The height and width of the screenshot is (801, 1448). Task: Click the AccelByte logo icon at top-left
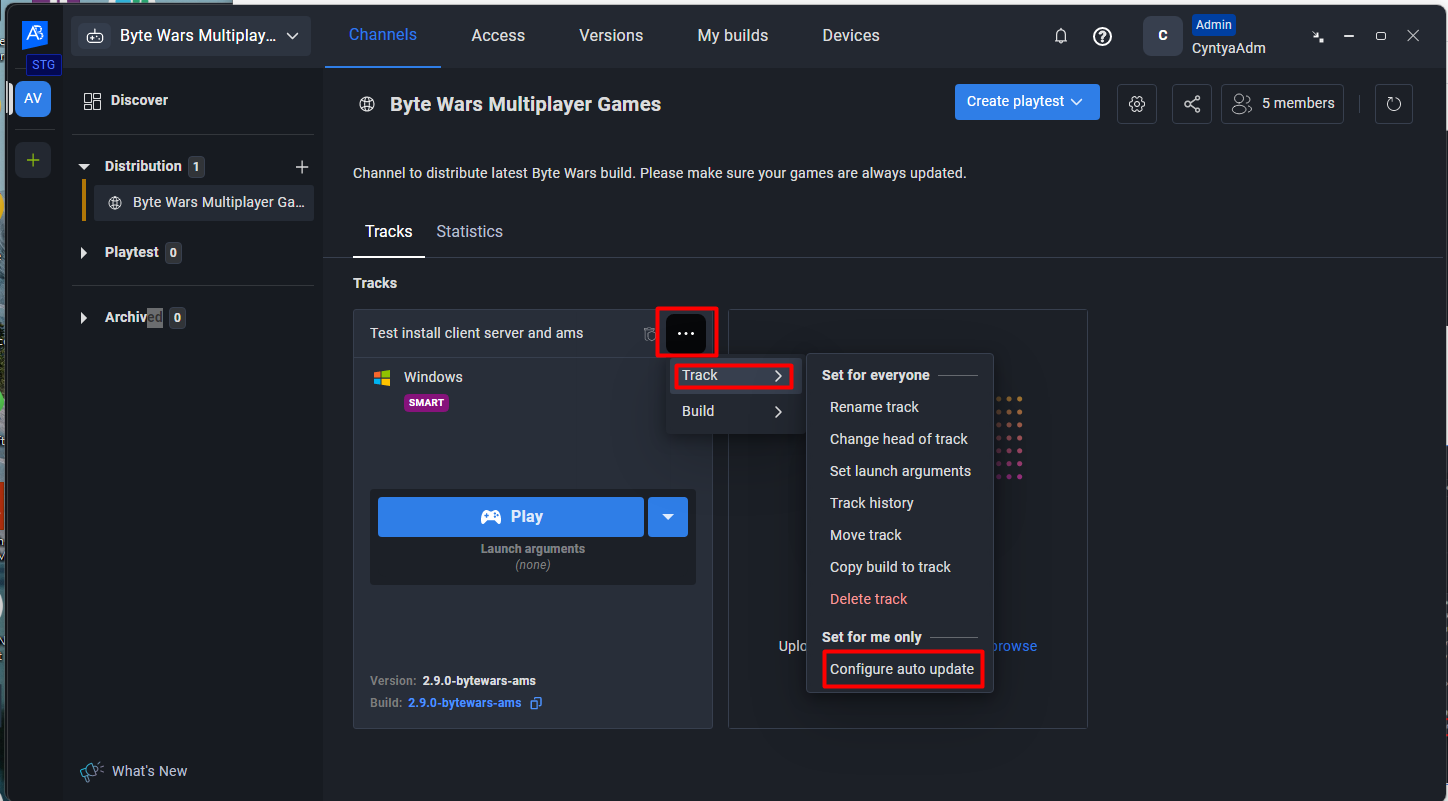click(x=34, y=34)
